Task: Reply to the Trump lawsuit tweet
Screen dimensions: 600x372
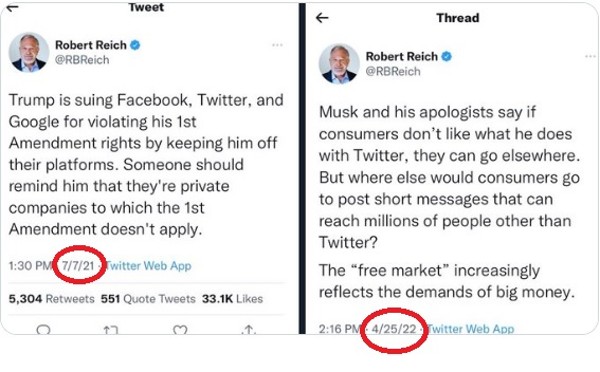Action: (43, 330)
